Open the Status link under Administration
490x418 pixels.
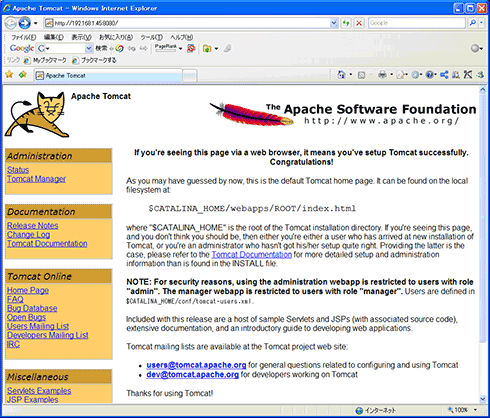pos(18,170)
